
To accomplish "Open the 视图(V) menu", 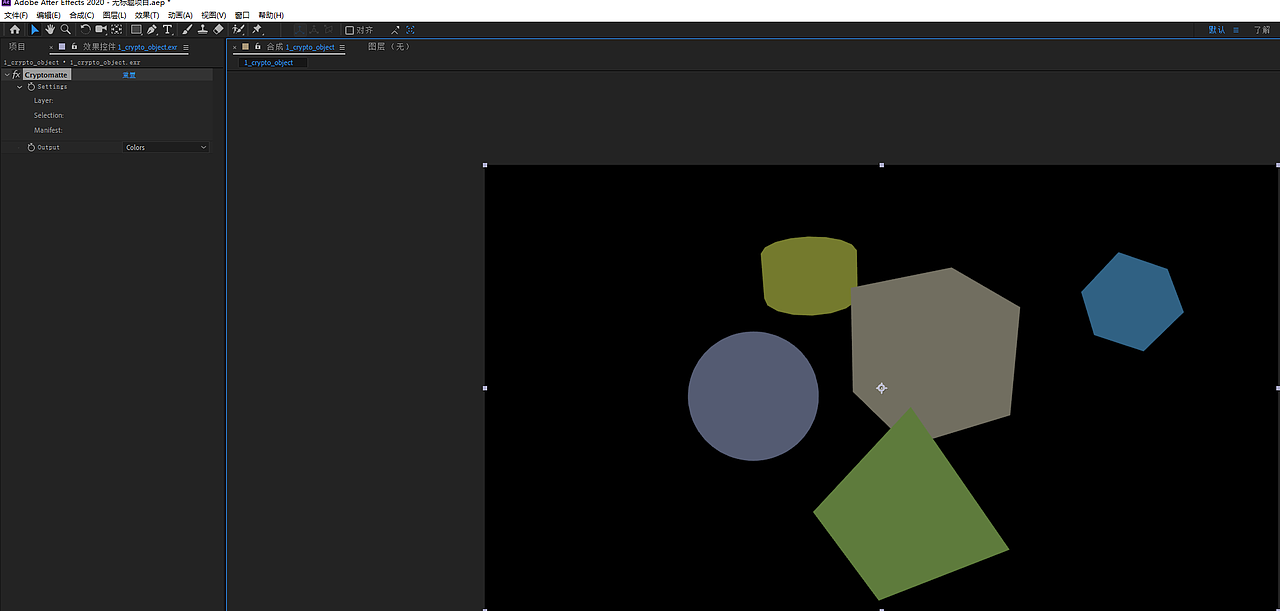I will pyautogui.click(x=213, y=16).
